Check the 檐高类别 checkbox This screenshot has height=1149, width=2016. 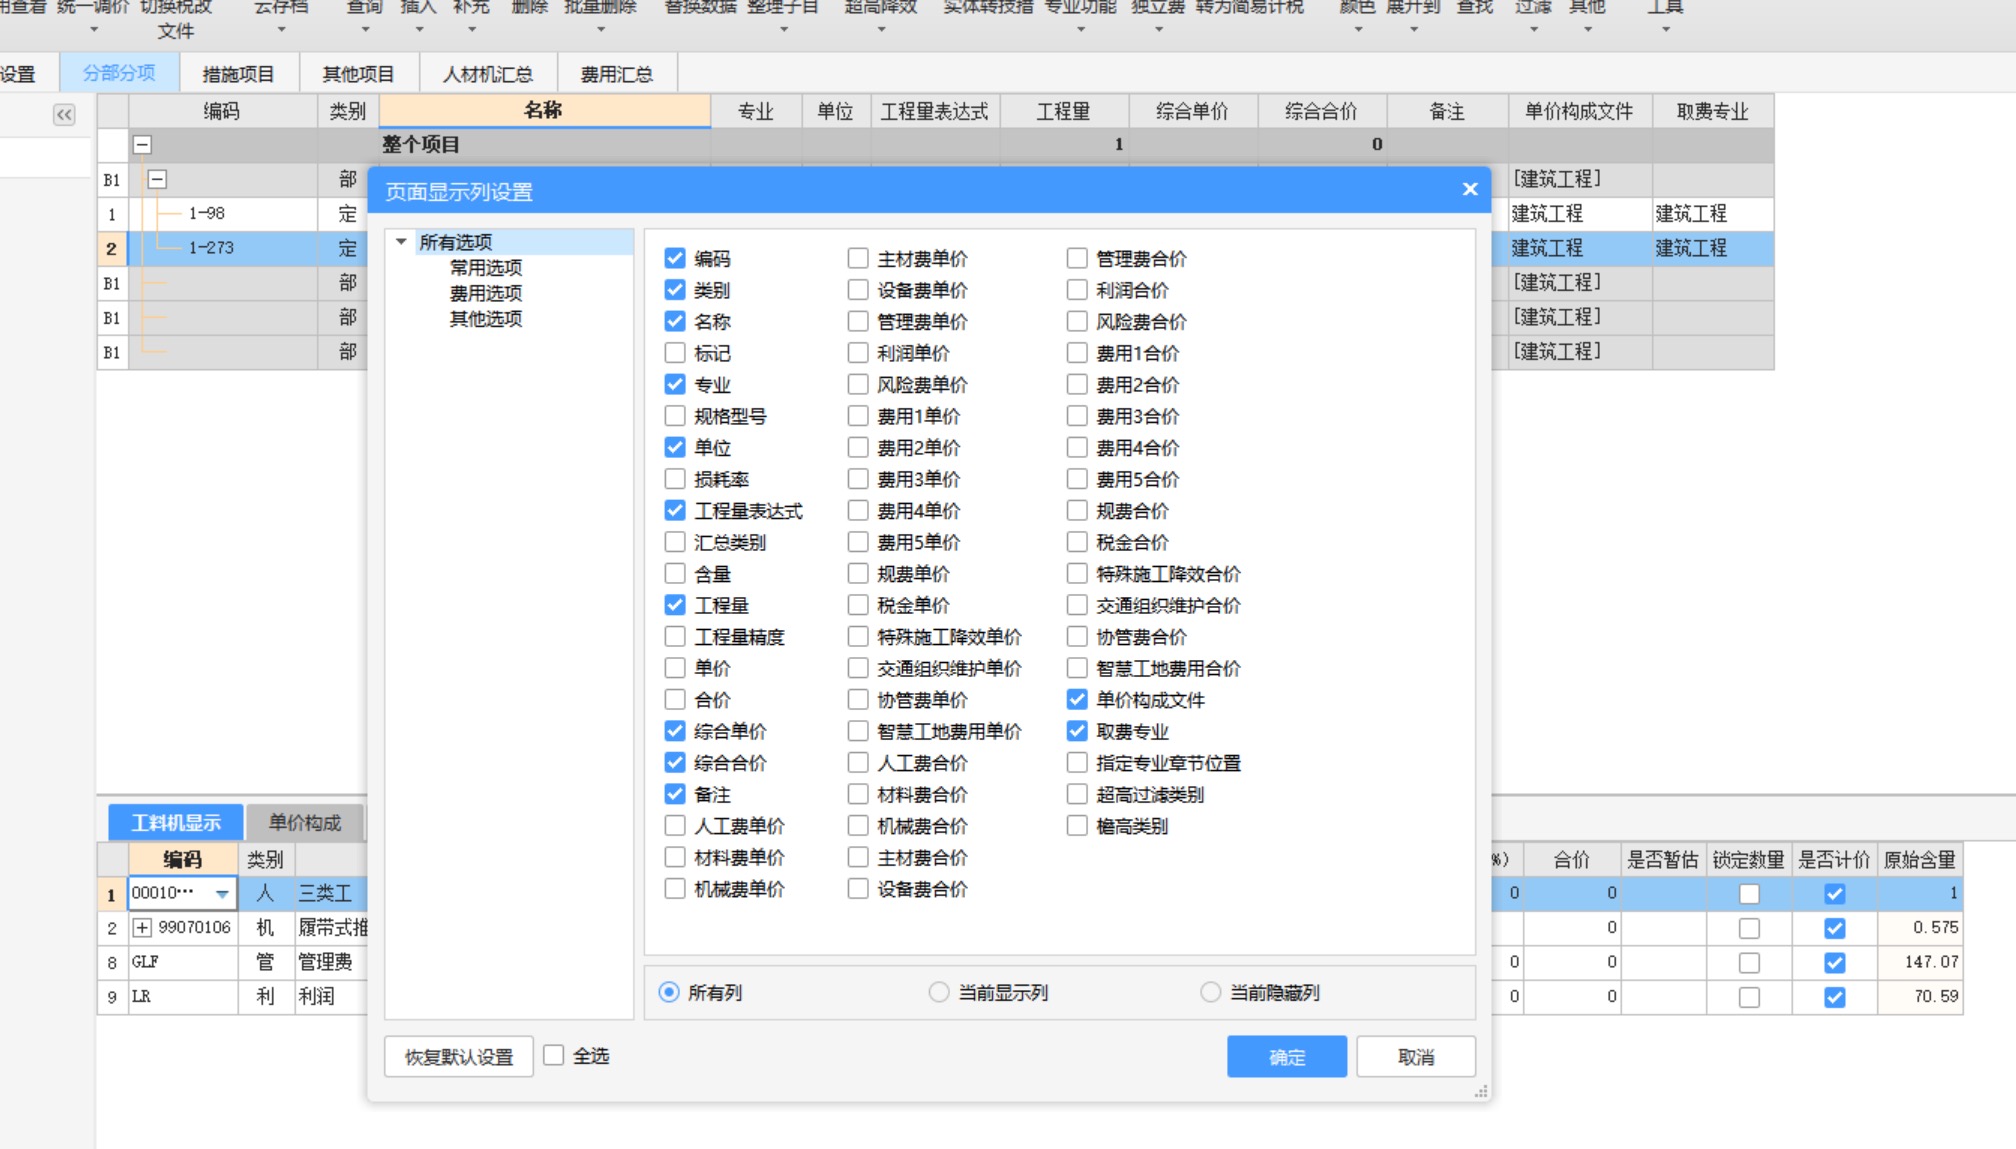(1077, 826)
